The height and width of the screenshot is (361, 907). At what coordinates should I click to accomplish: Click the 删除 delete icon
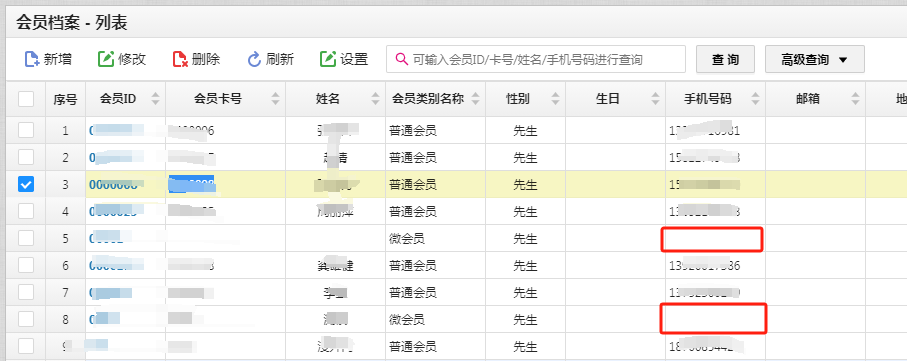[x=180, y=59]
